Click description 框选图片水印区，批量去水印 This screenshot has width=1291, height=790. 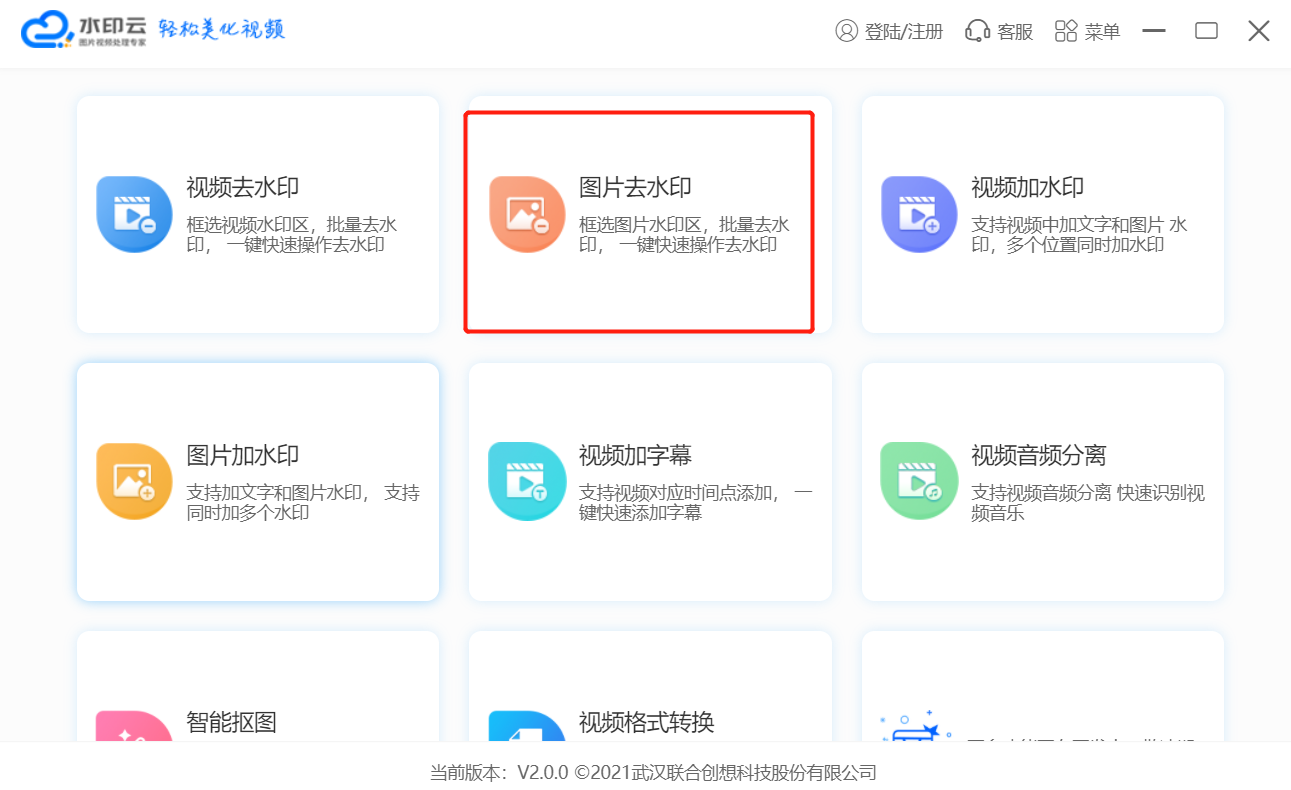pos(685,234)
